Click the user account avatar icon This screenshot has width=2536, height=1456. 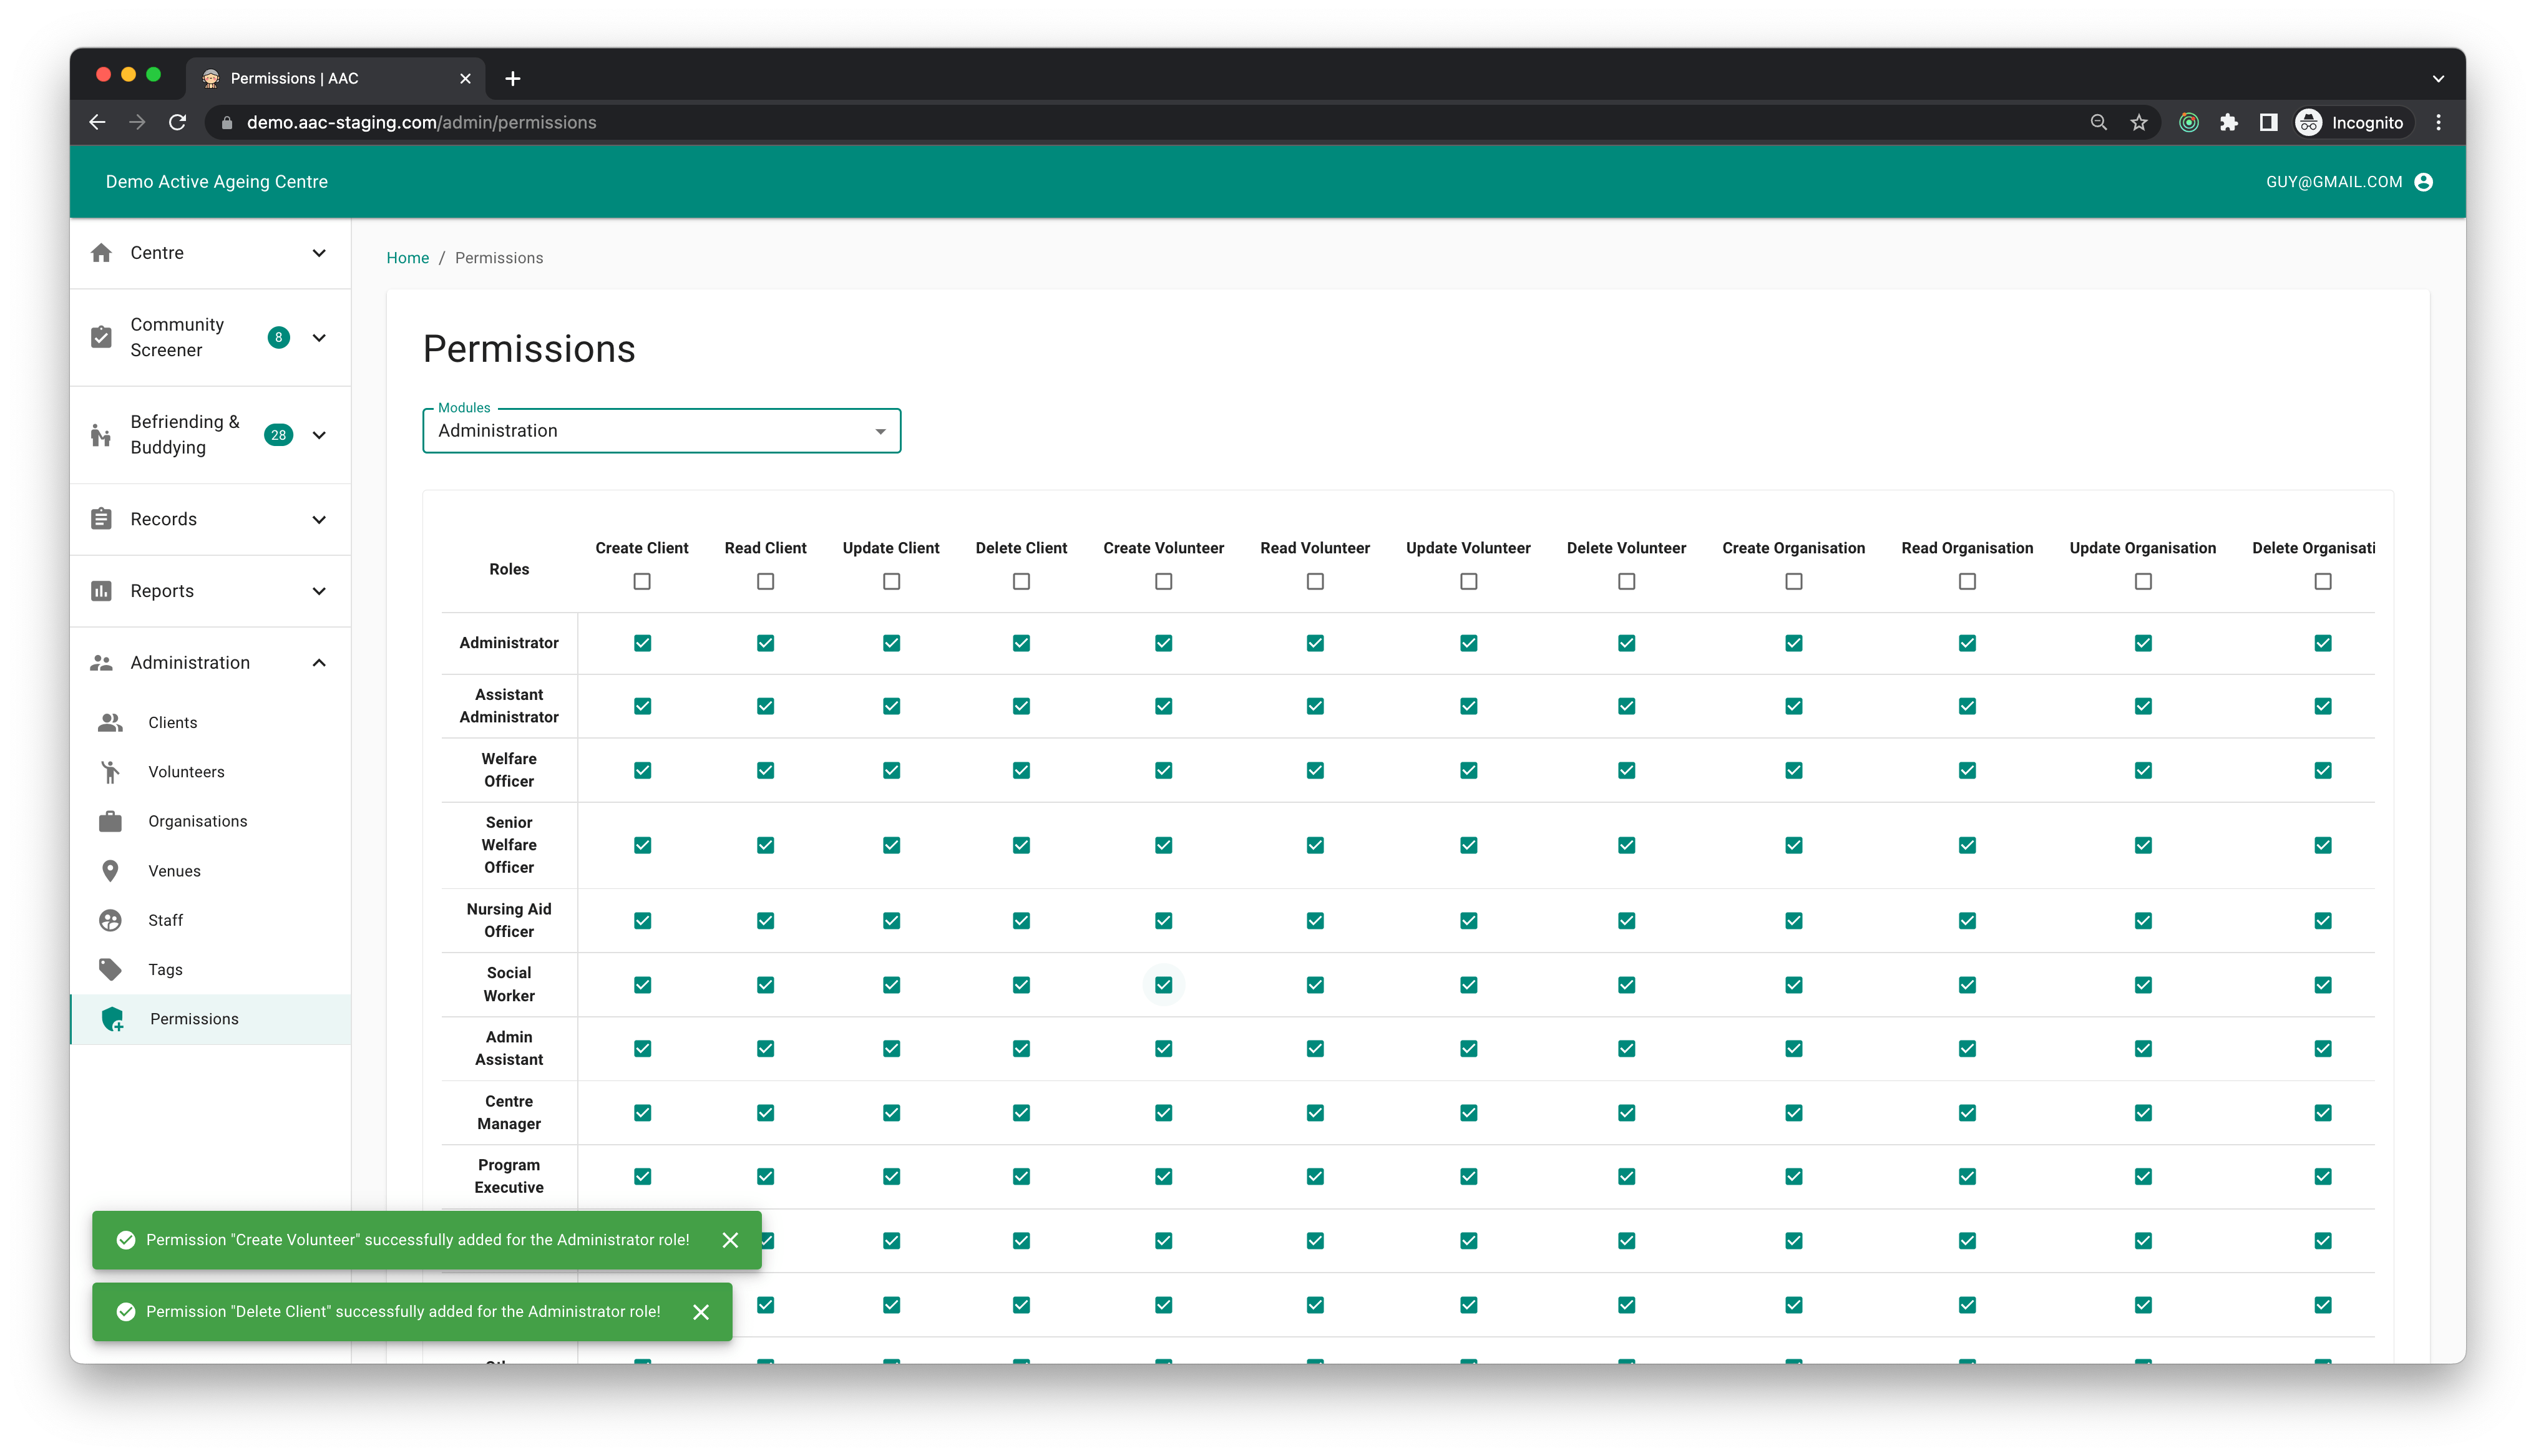tap(2423, 182)
